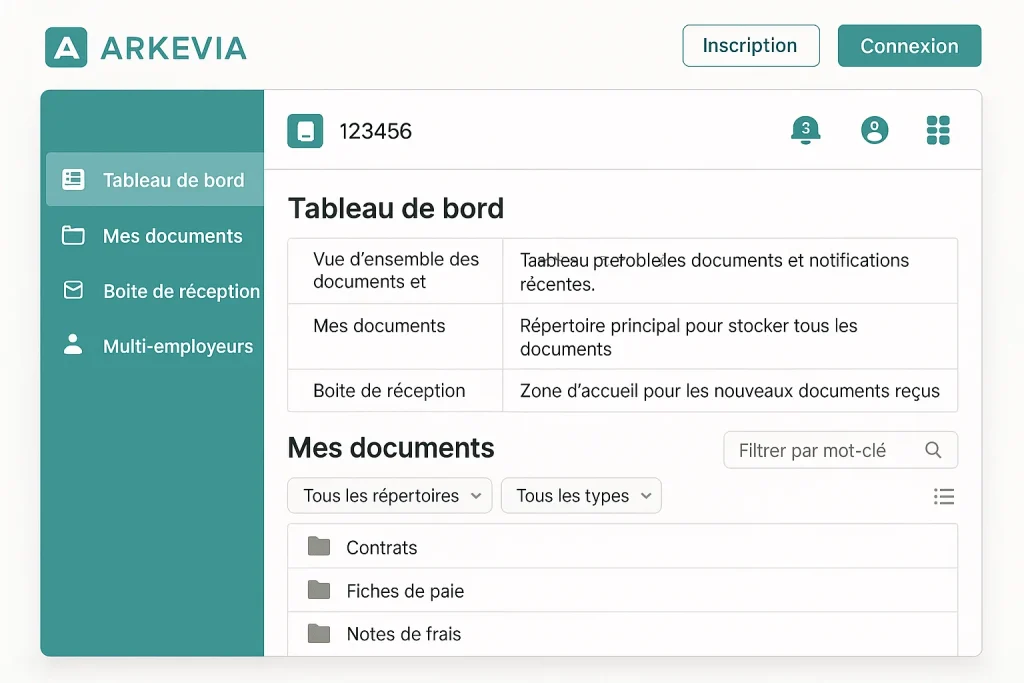Switch to list view icon

tap(943, 497)
